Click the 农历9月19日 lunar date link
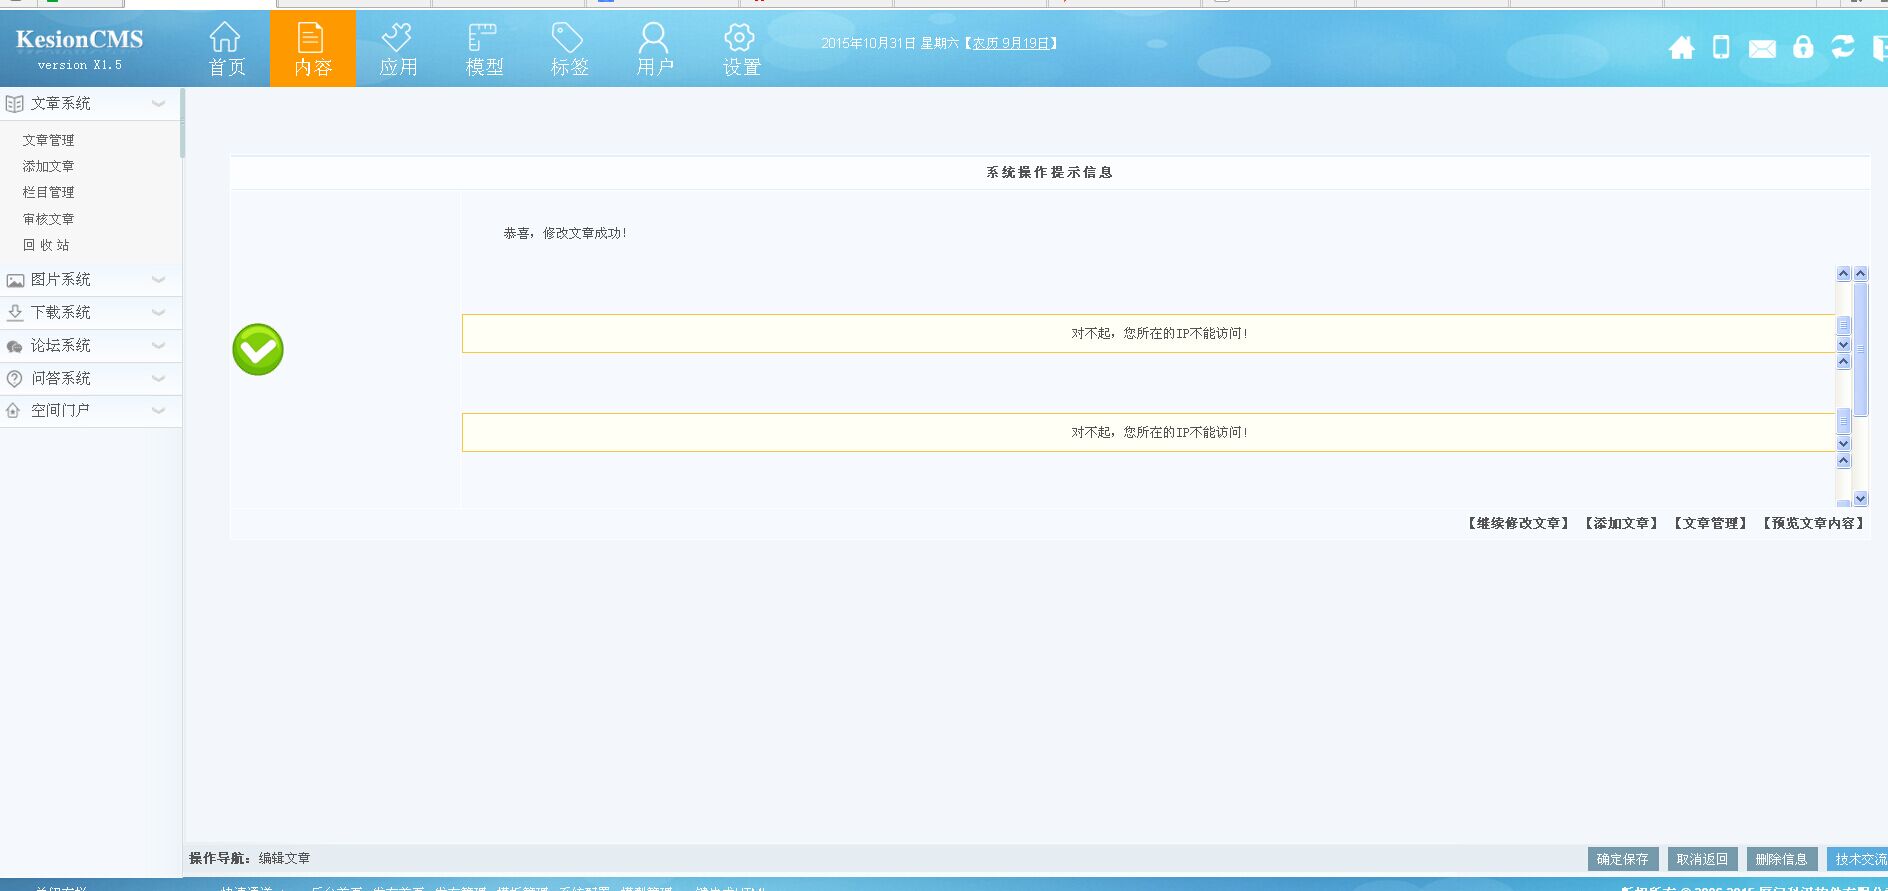Image resolution: width=1888 pixels, height=891 pixels. click(1011, 43)
